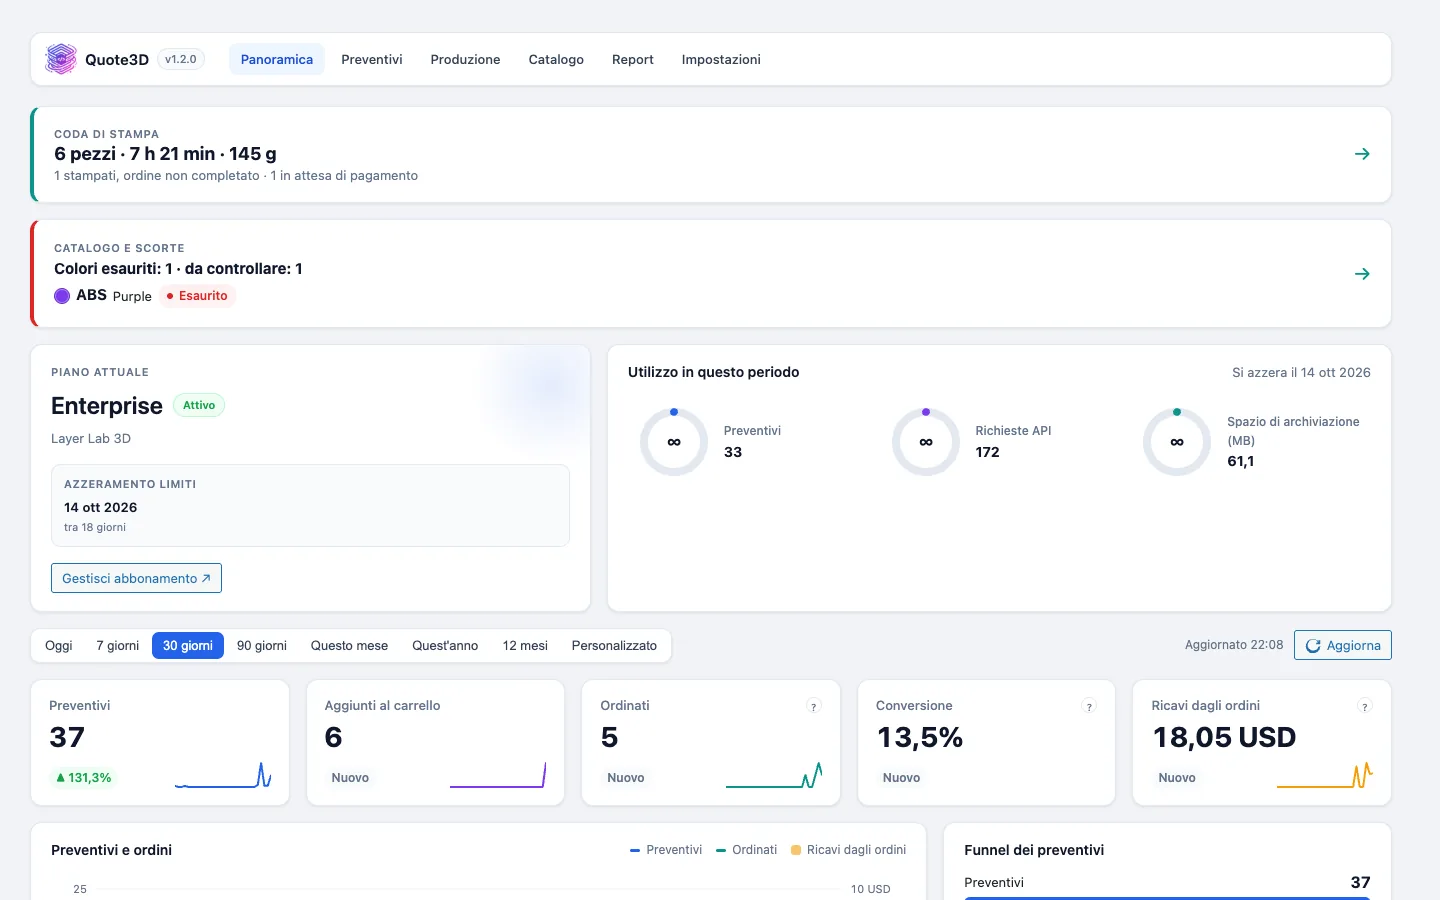The height and width of the screenshot is (900, 1440).
Task: Click the Quote3D logo icon
Action: click(61, 59)
